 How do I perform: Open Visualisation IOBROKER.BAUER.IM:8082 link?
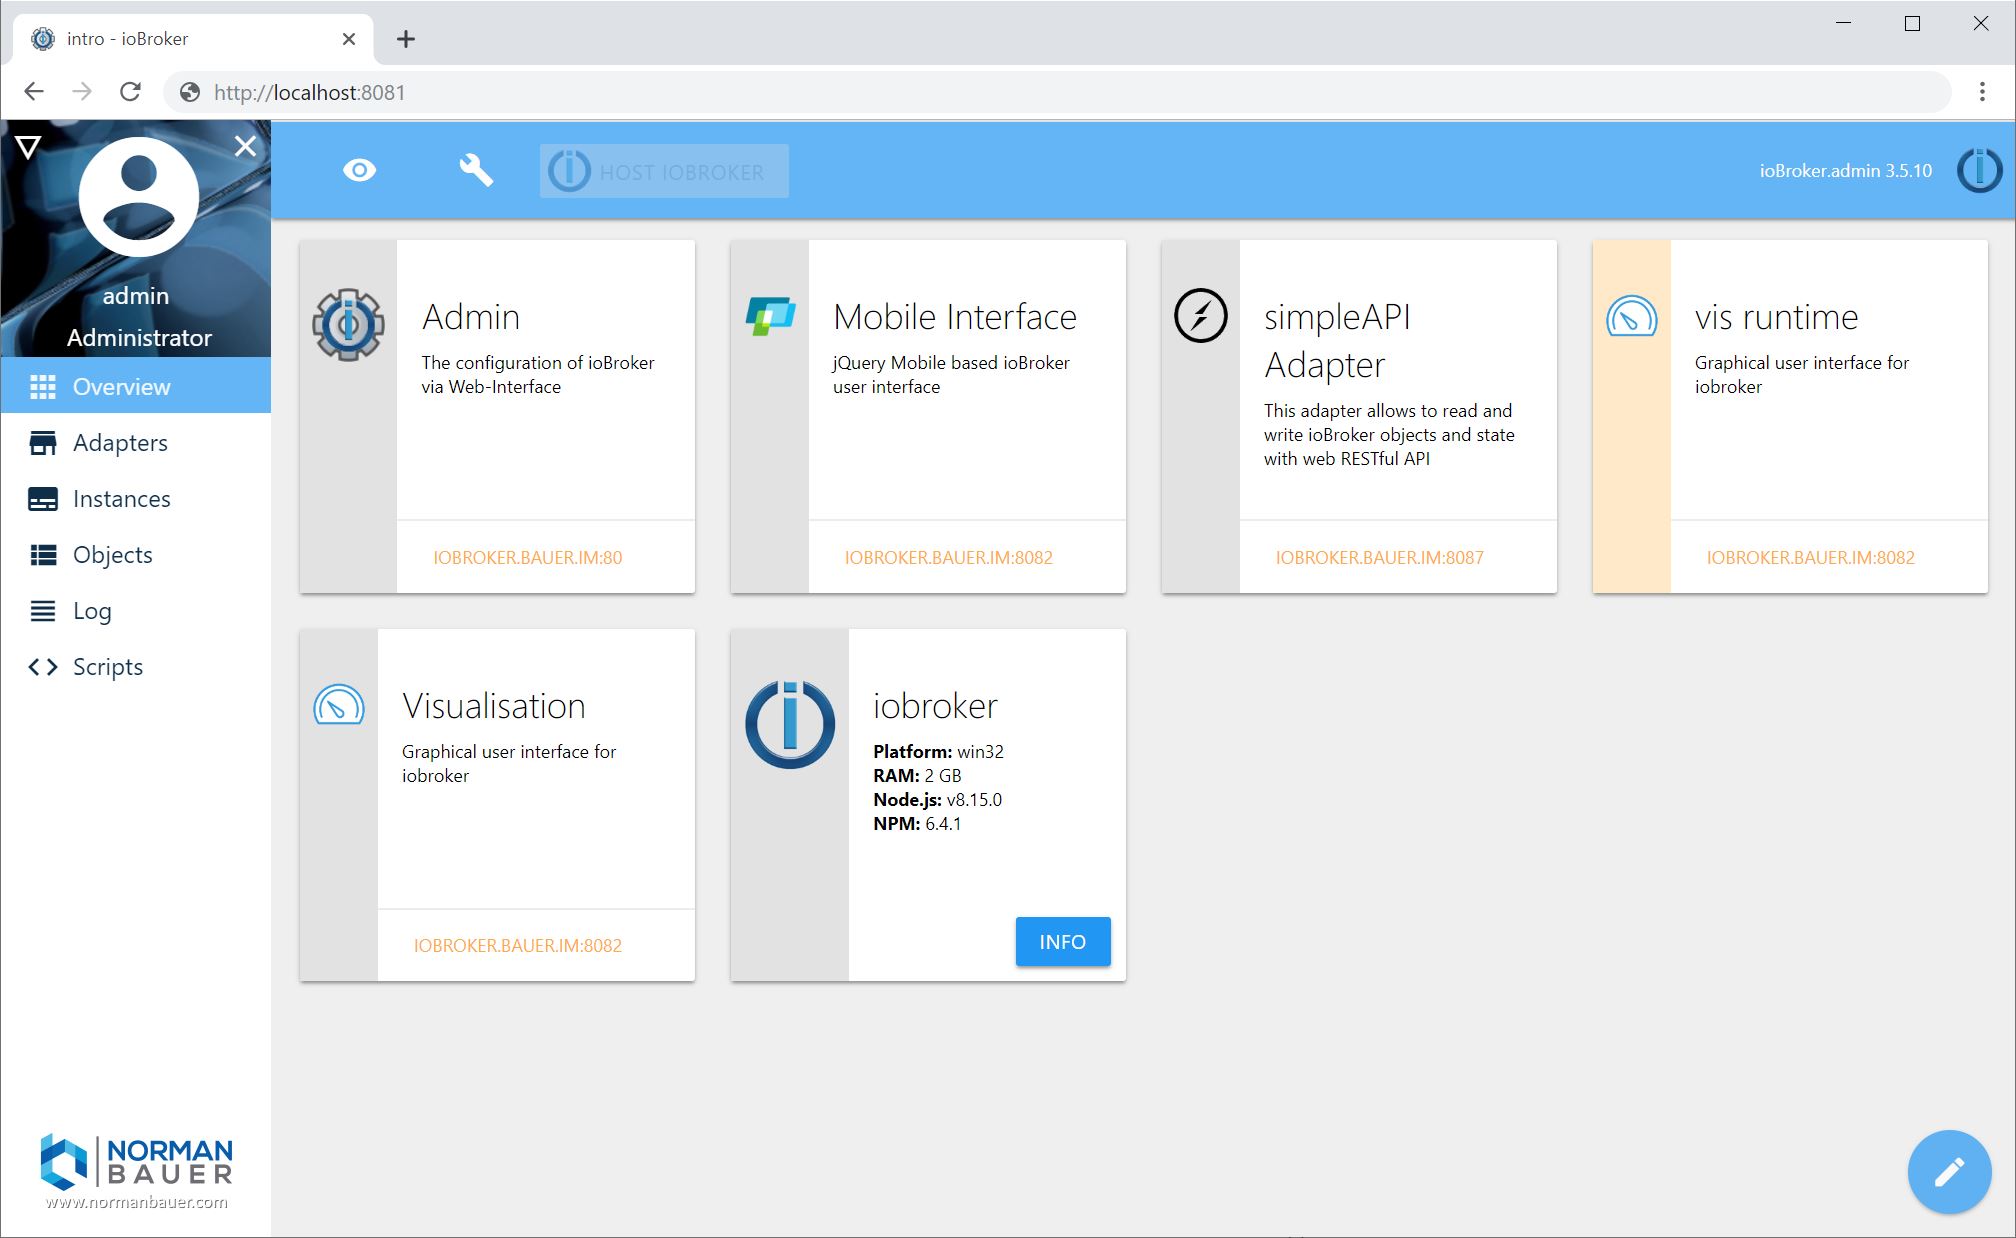point(517,945)
